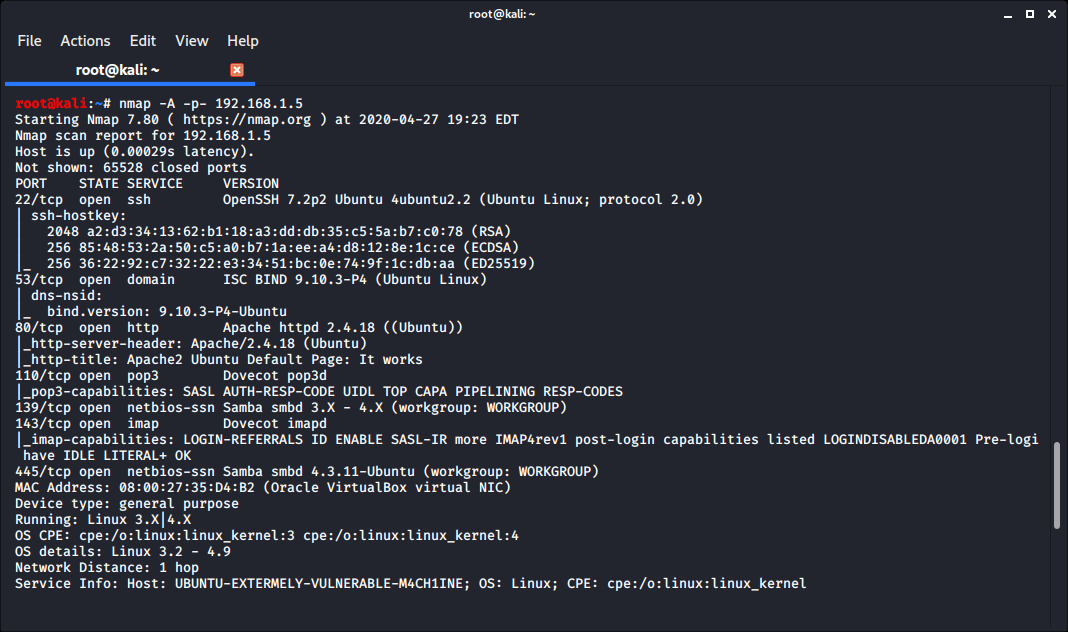Select the root@kali: ~ terminal tab
1068x632 pixels.
point(118,70)
